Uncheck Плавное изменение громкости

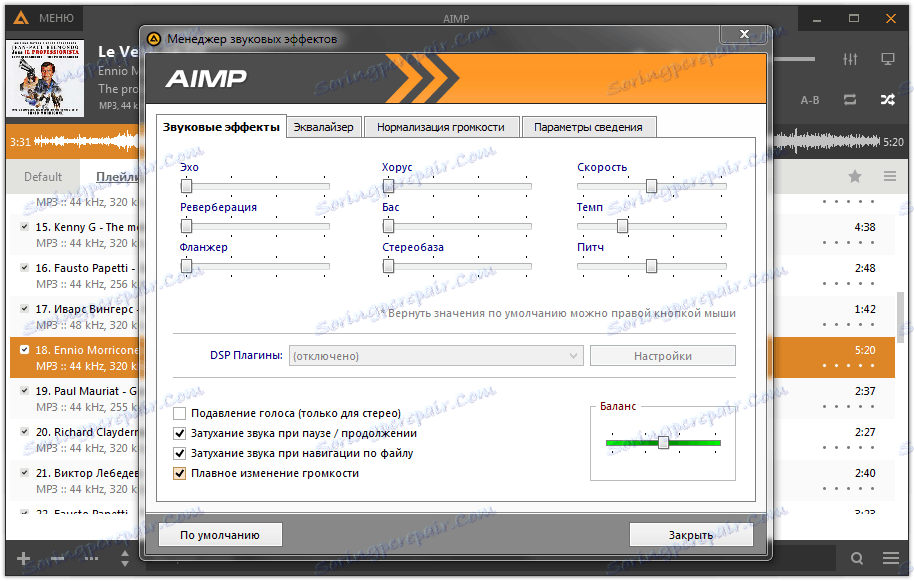(x=179, y=473)
